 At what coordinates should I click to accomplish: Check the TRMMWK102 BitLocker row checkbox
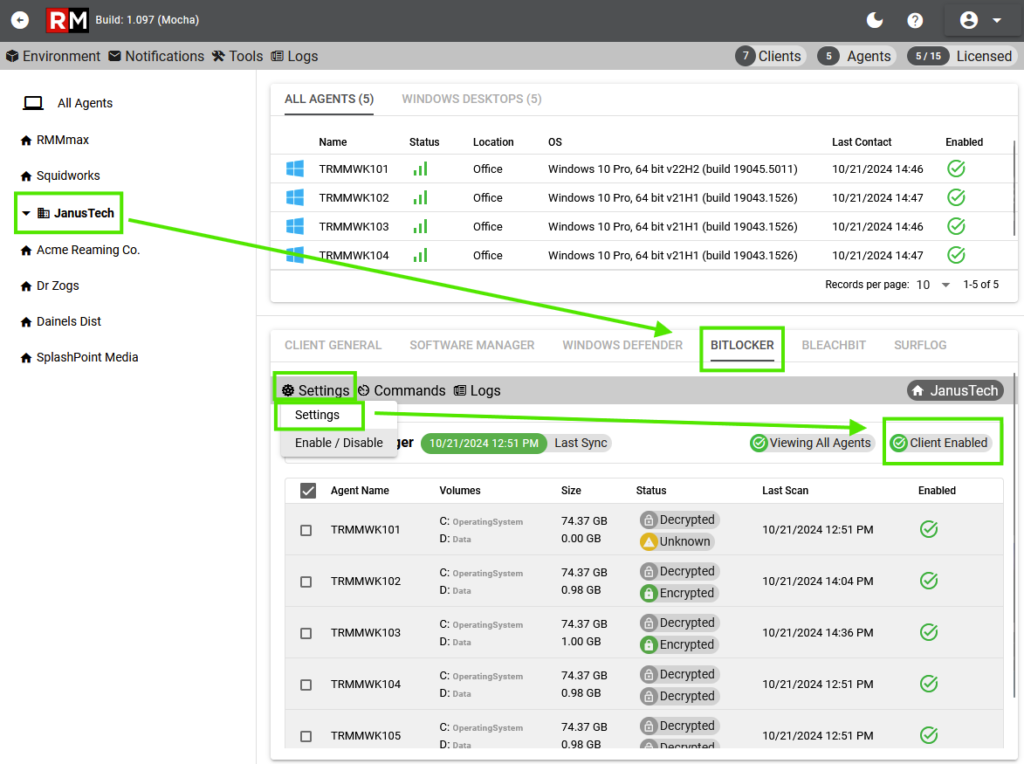coord(306,582)
